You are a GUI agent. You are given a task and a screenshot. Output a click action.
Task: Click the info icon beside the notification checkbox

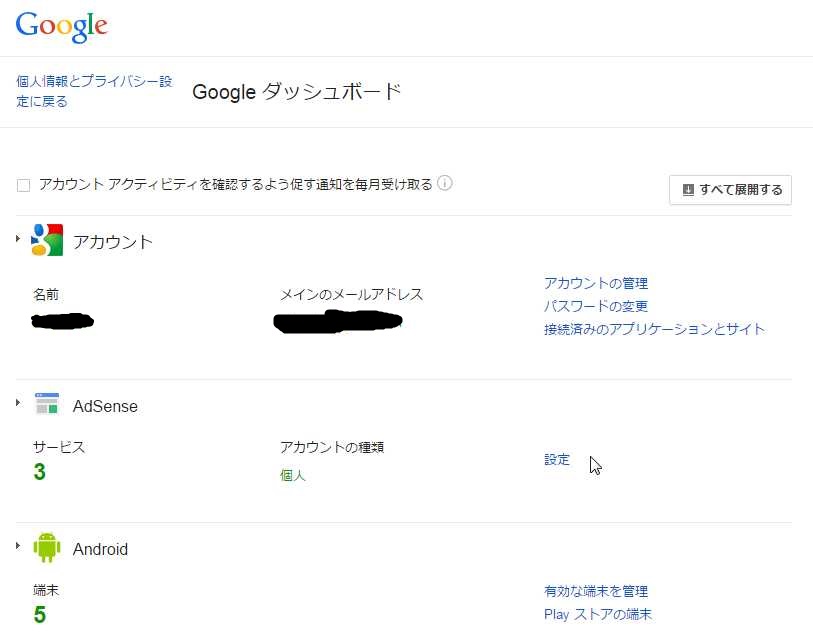[444, 183]
